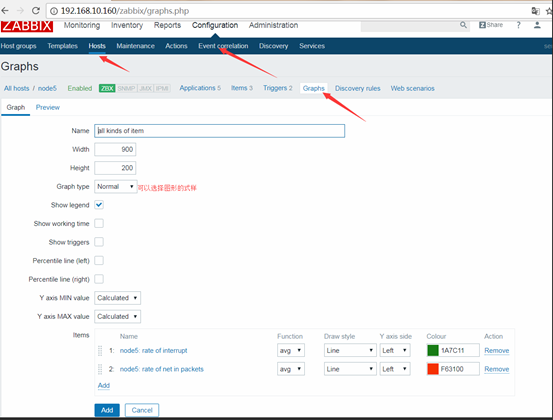Click the graph Name input field
Viewport: 553px width, 420px height.
coord(219,131)
